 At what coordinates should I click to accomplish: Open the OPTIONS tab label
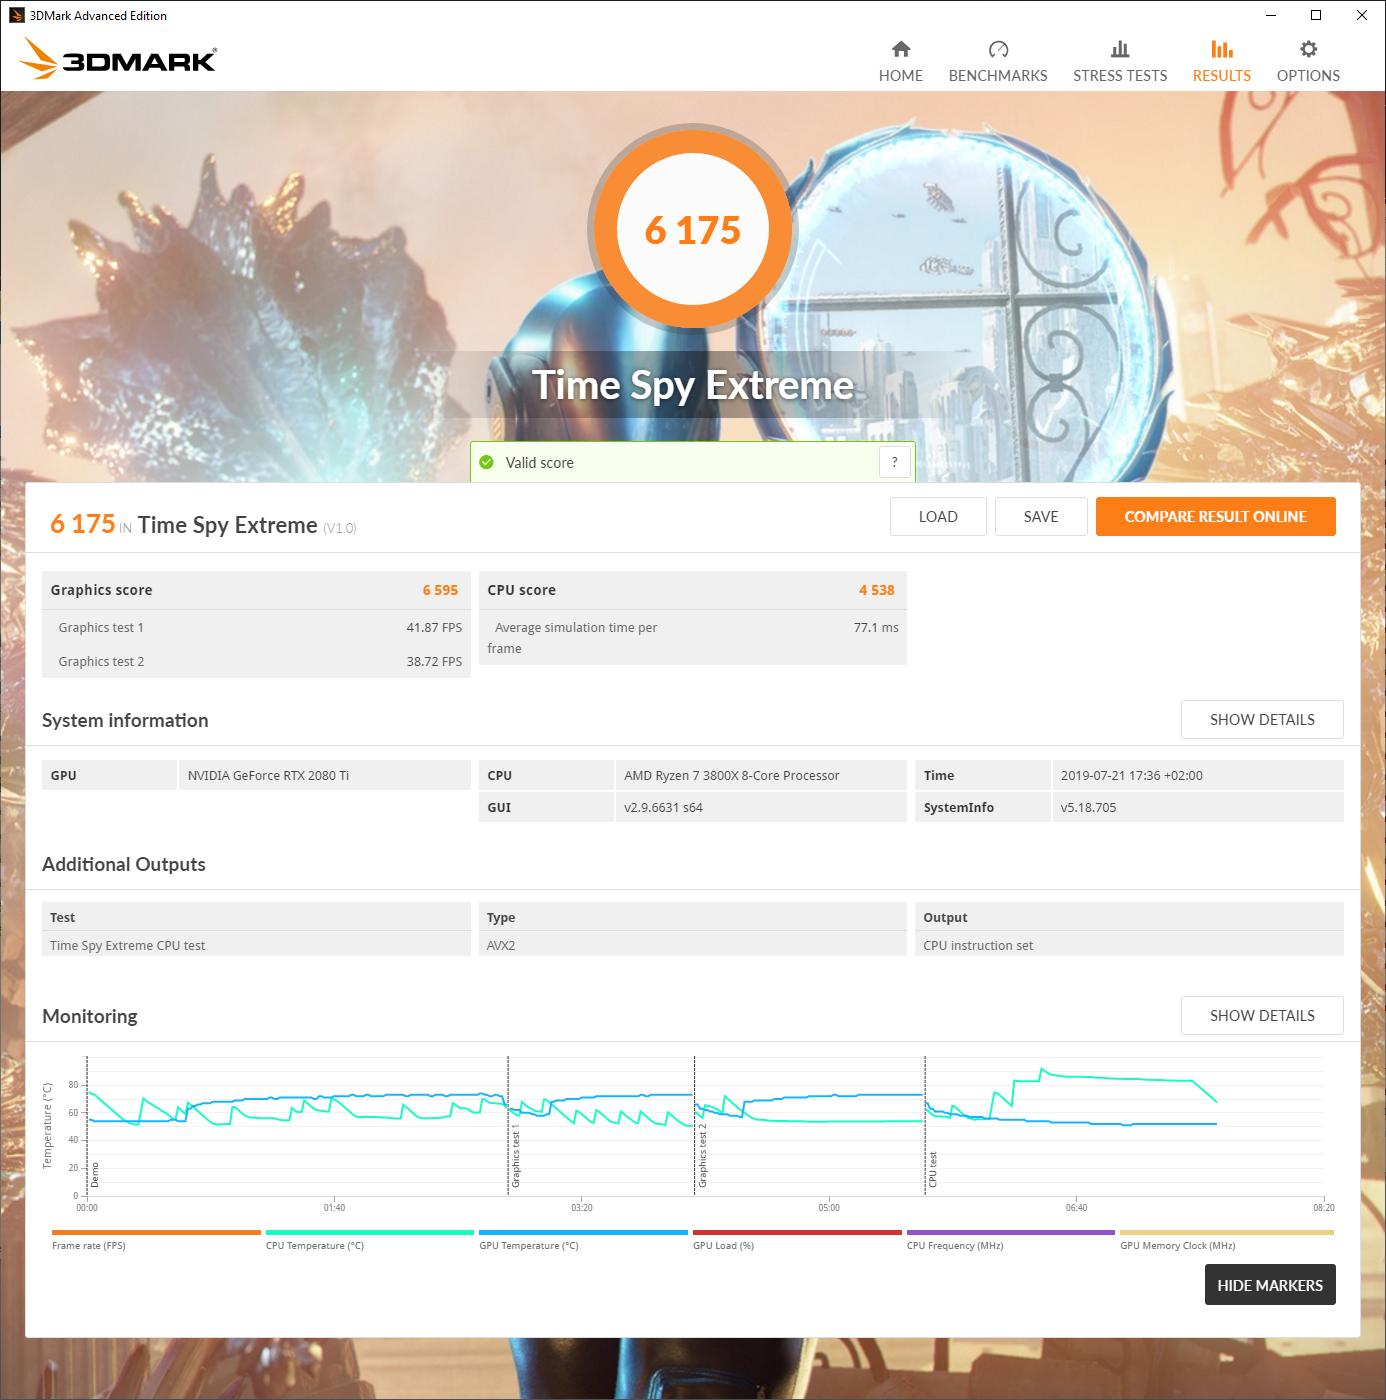(1308, 76)
